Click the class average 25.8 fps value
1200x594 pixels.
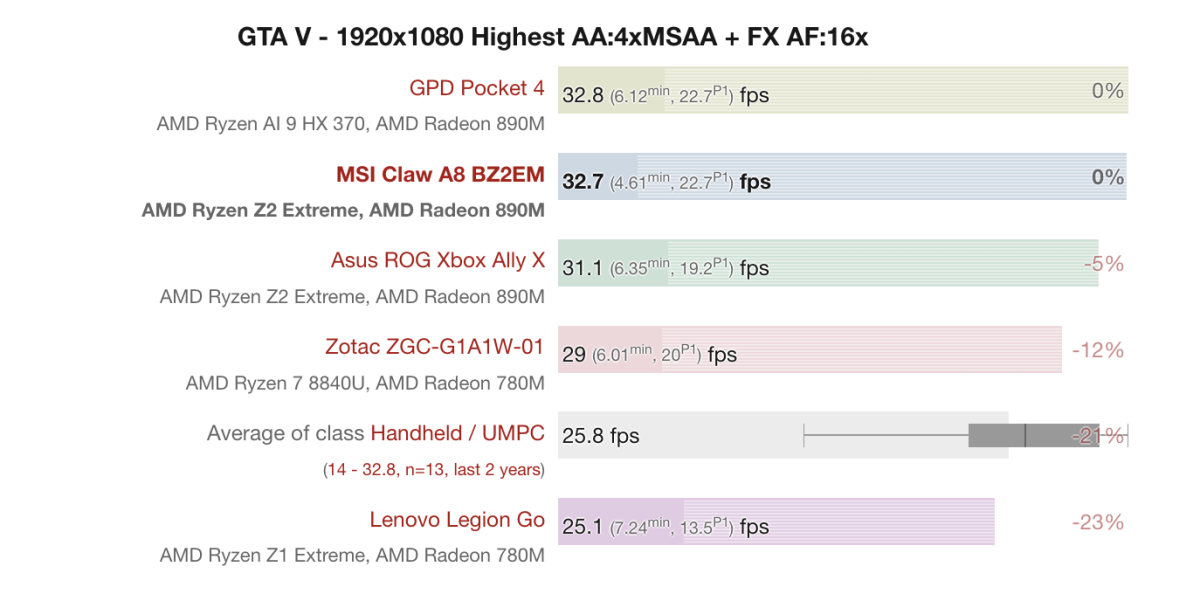click(x=601, y=436)
